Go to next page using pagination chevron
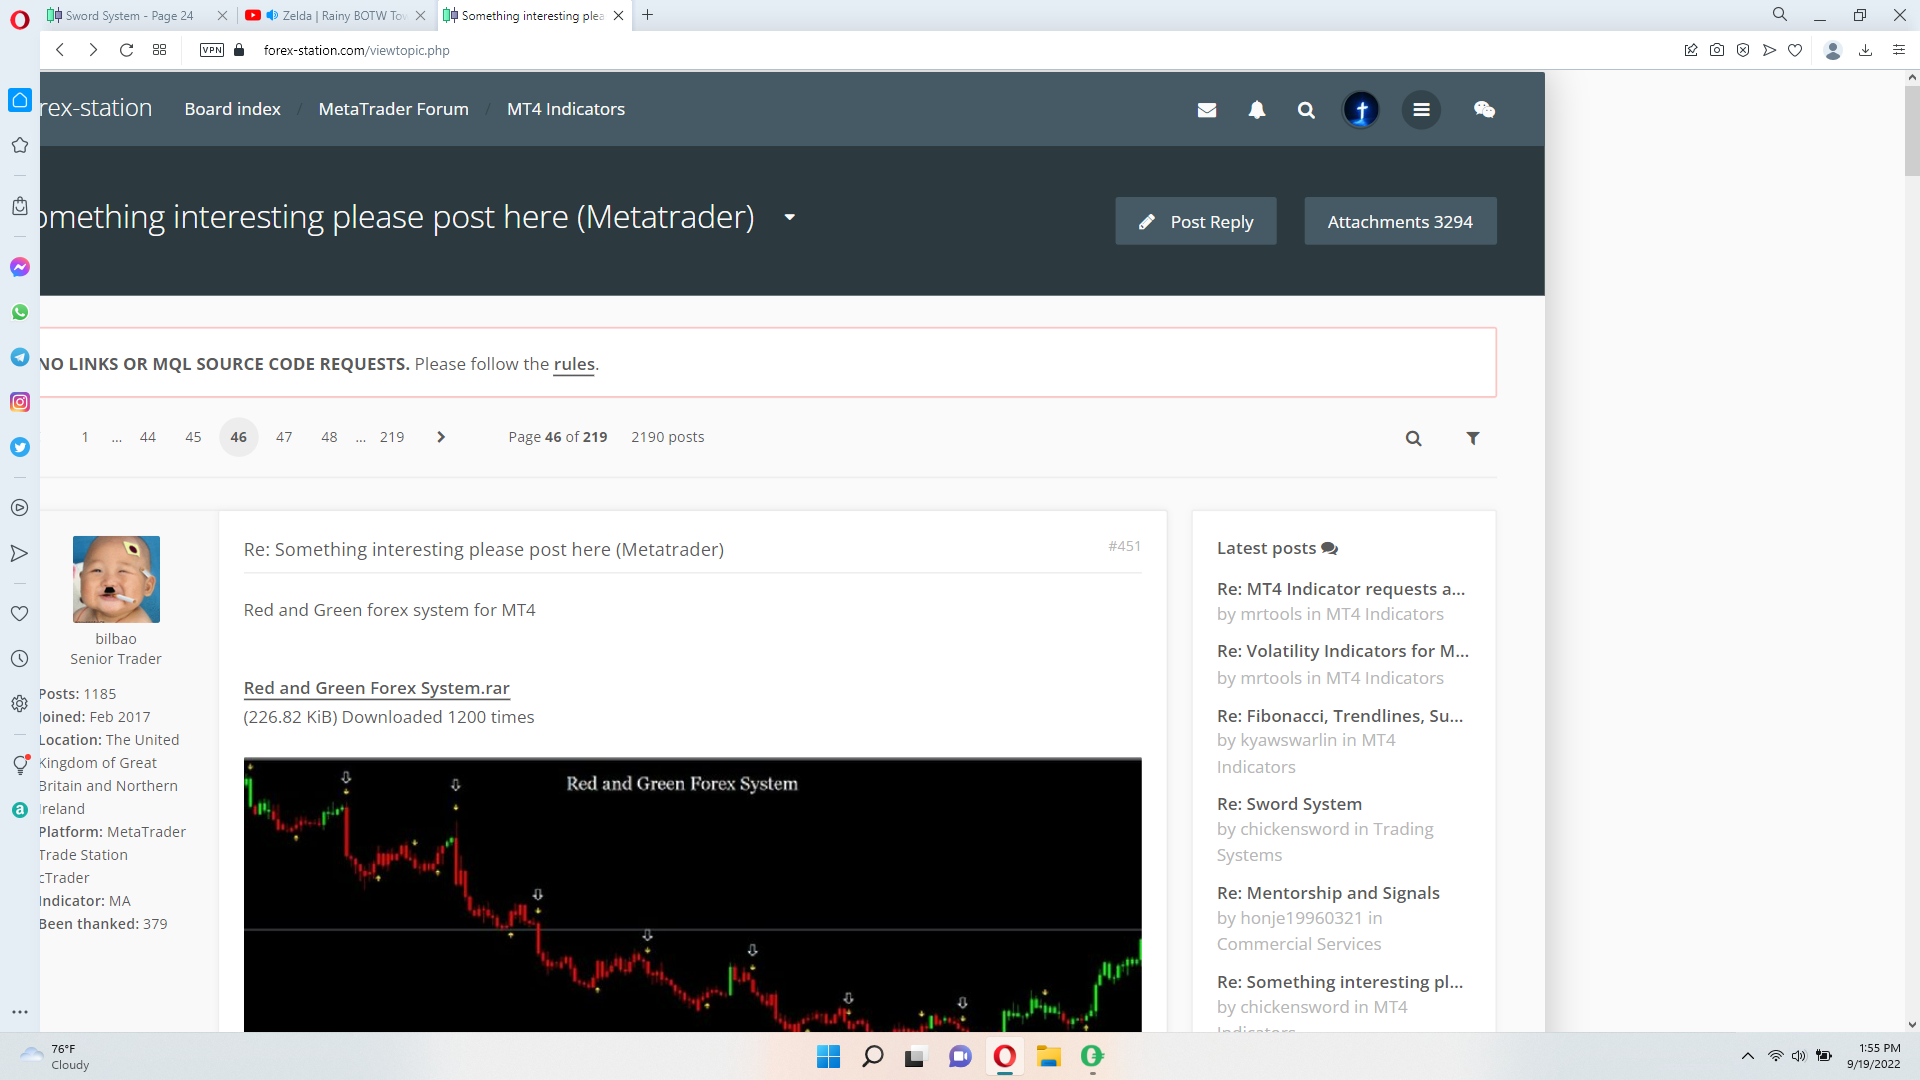The height and width of the screenshot is (1080, 1920). point(441,437)
